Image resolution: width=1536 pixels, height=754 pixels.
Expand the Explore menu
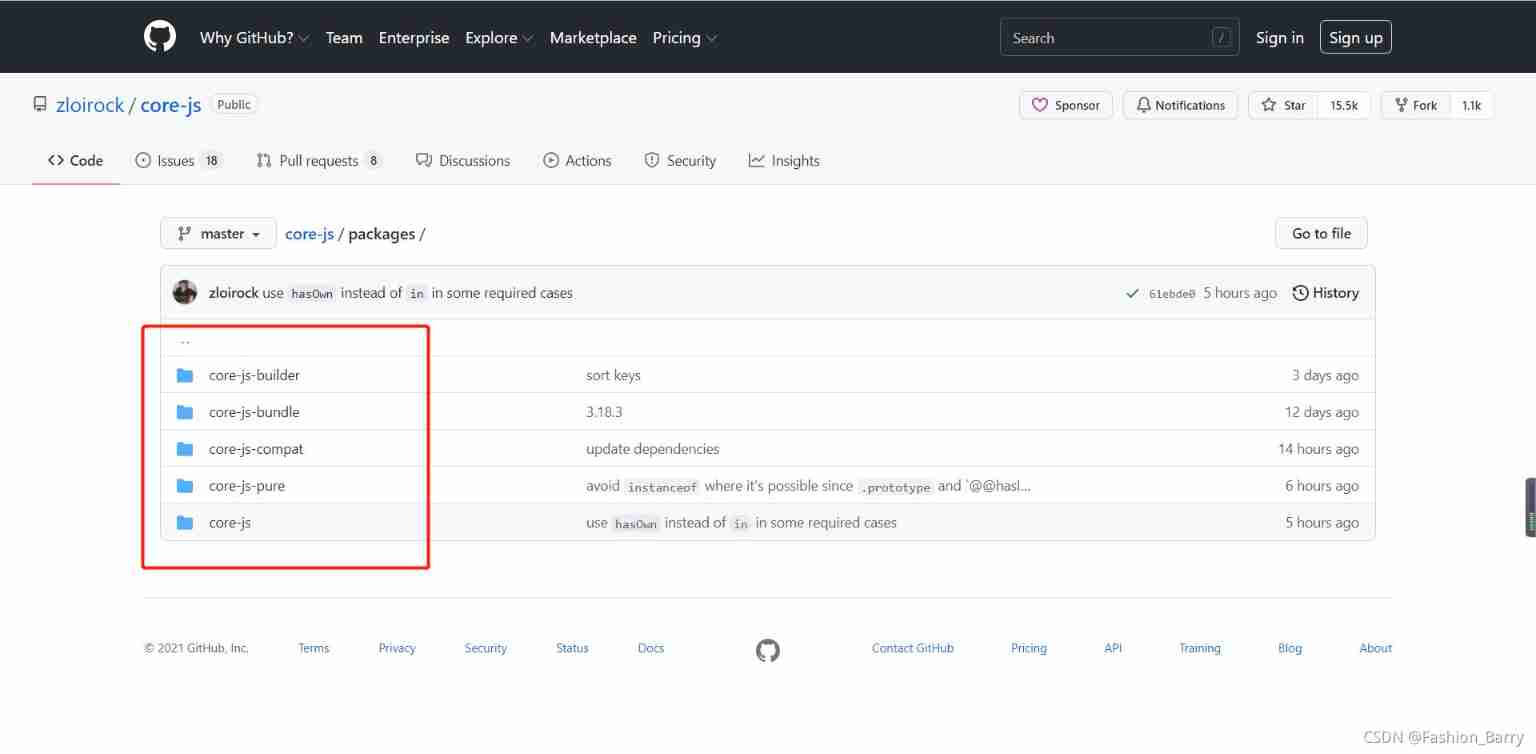click(x=499, y=38)
